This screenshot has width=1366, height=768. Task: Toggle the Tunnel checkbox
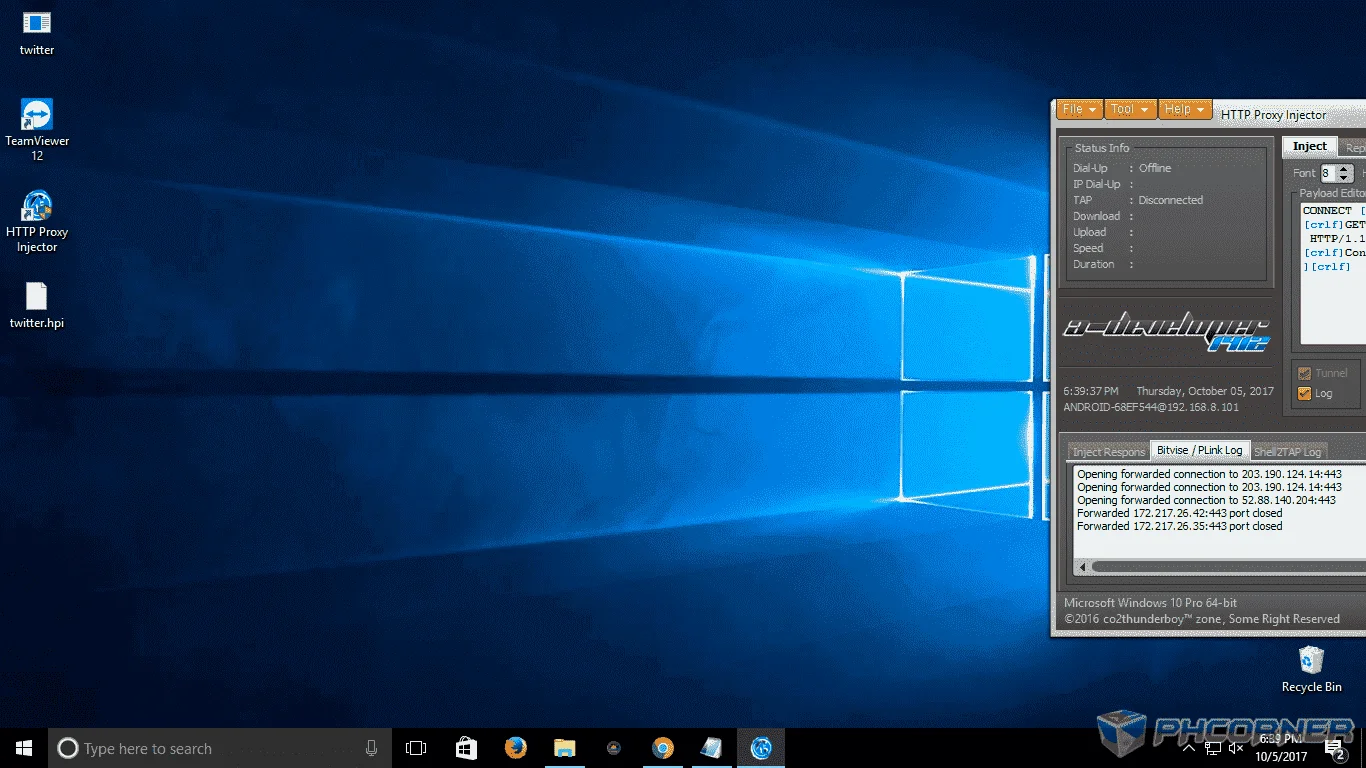[1304, 373]
